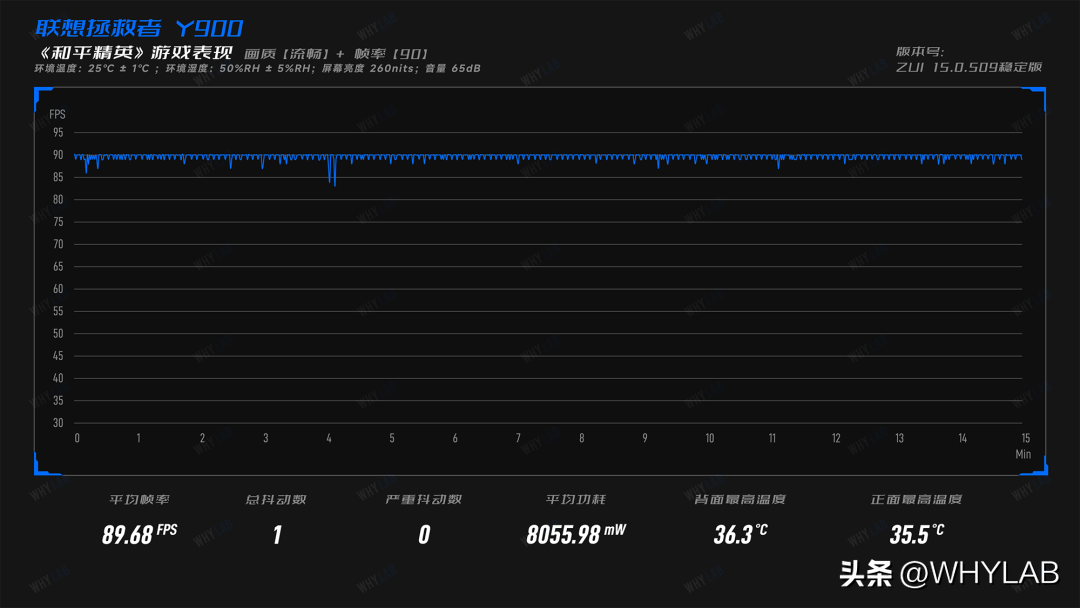Click the deepest frame-rate dip near minute 4

(x=335, y=183)
